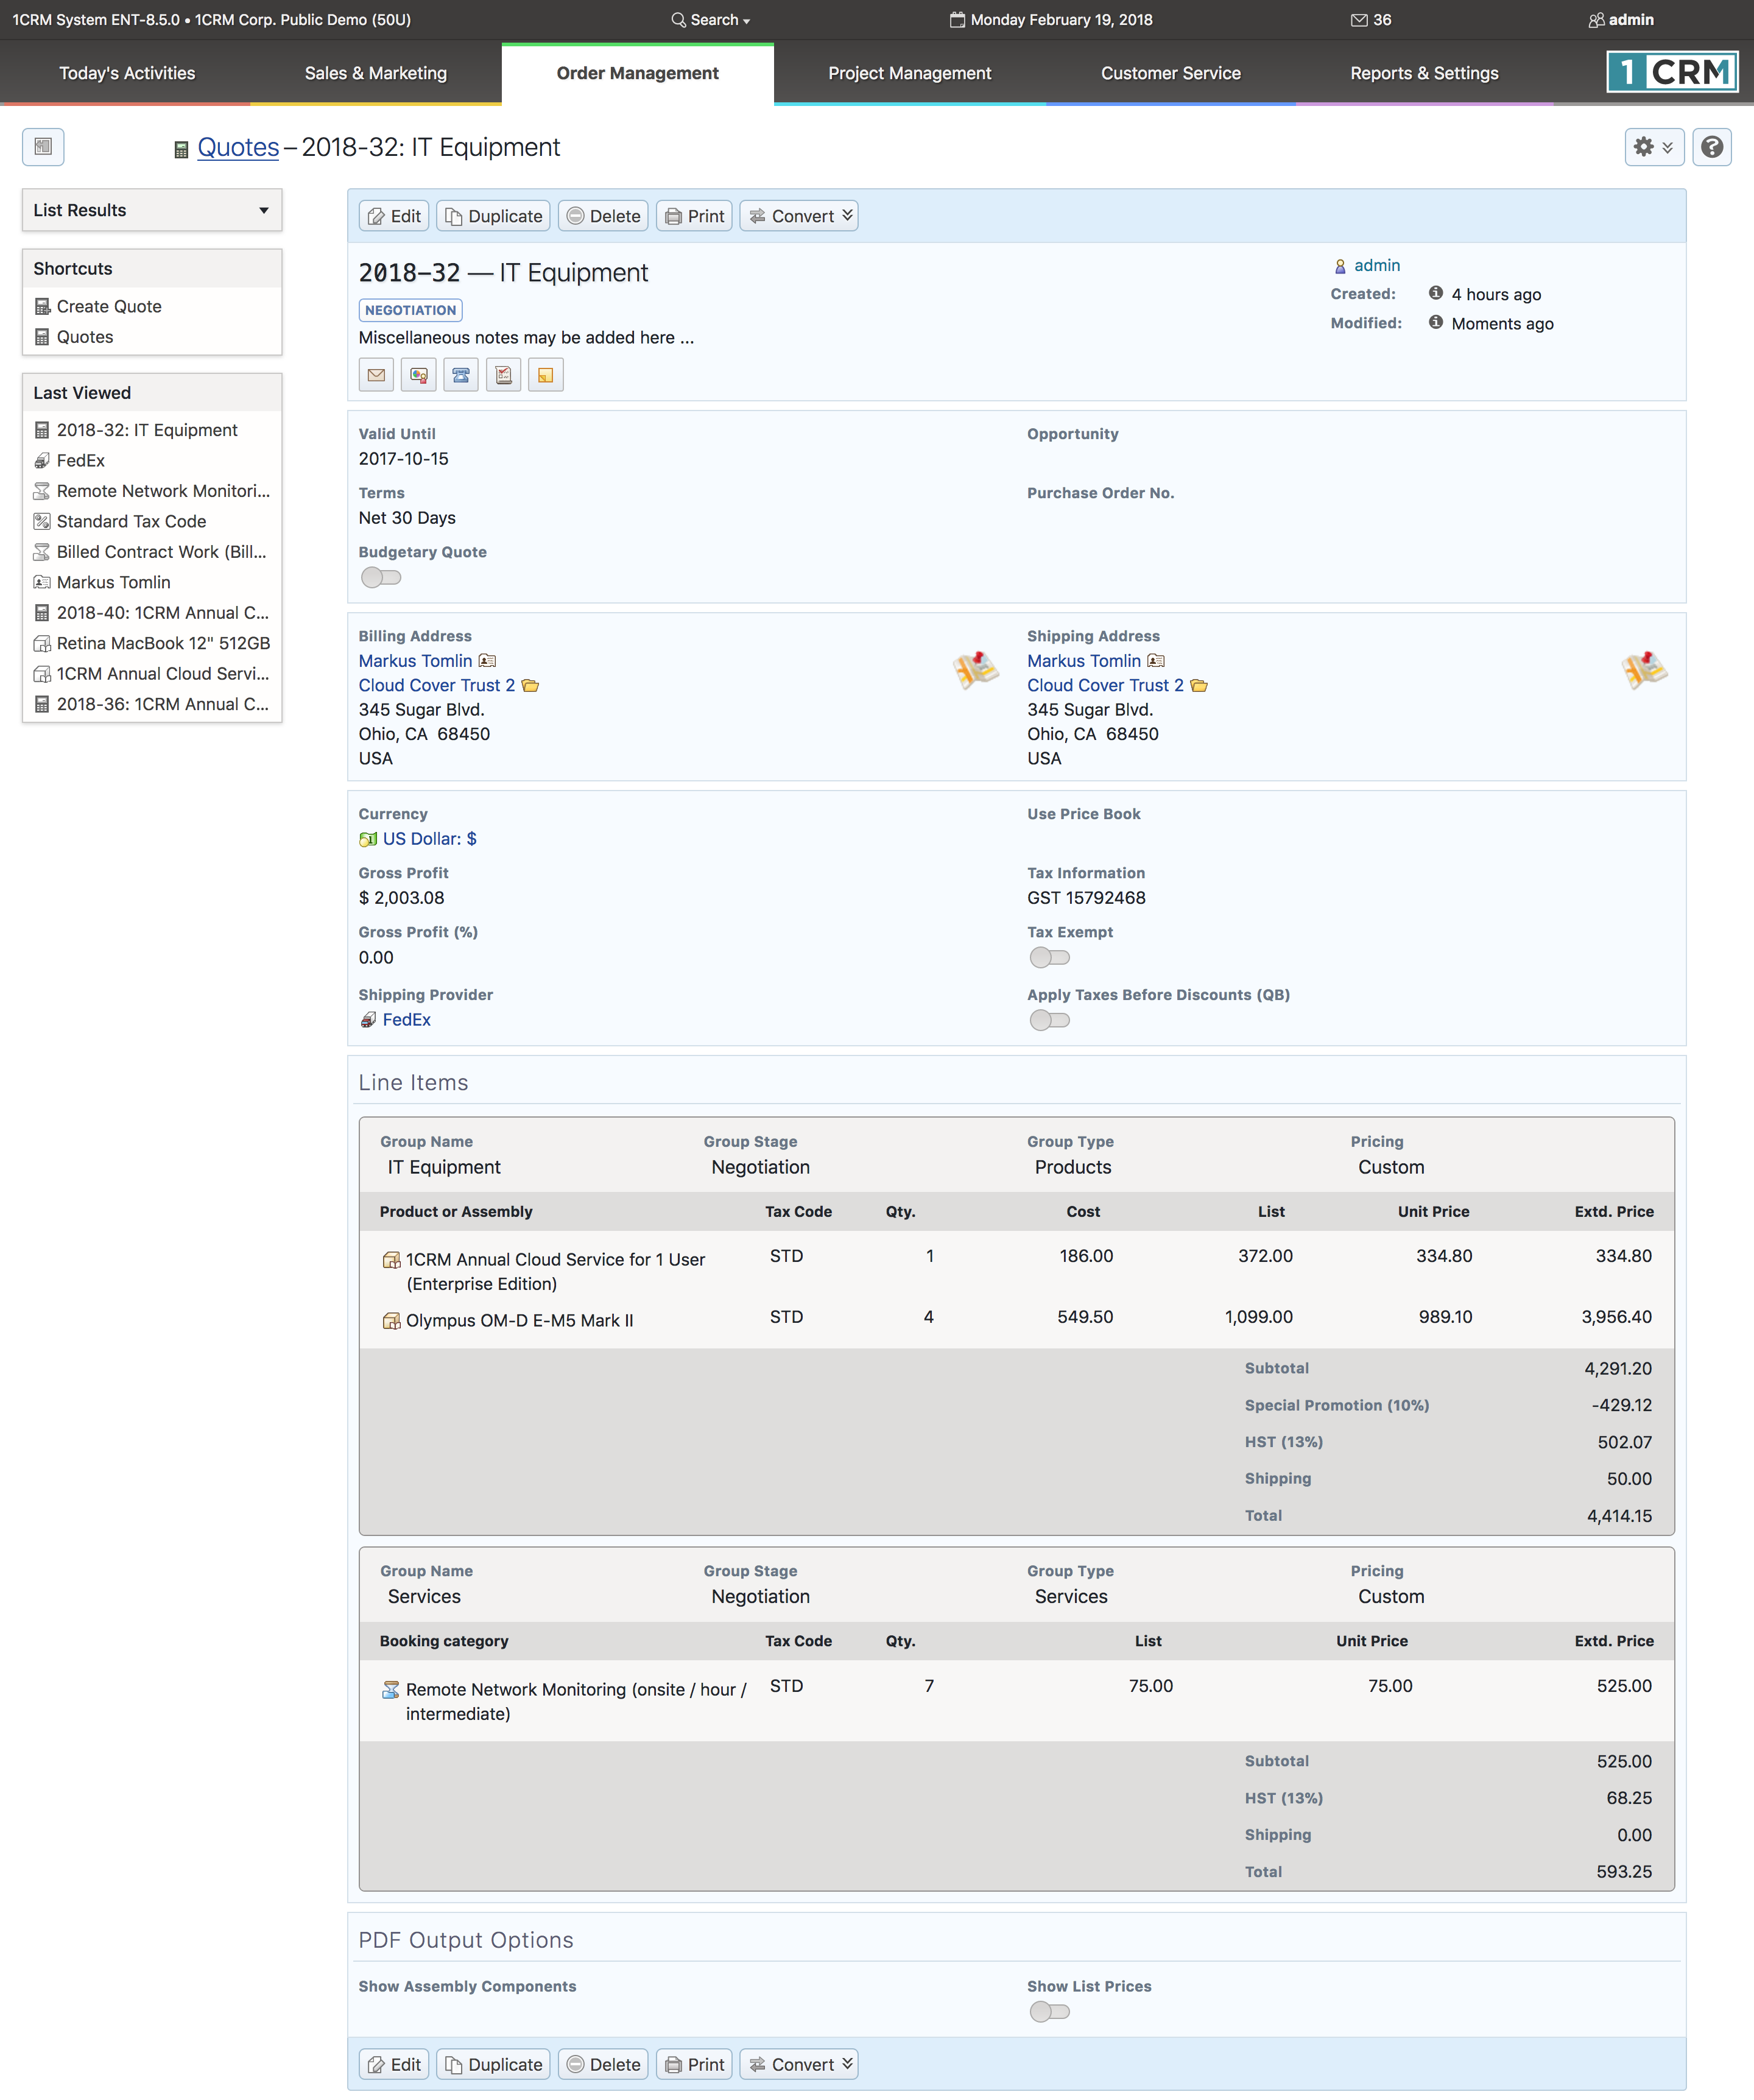1754x2100 pixels.
Task: Open Today's Activities tab
Action: (x=127, y=73)
